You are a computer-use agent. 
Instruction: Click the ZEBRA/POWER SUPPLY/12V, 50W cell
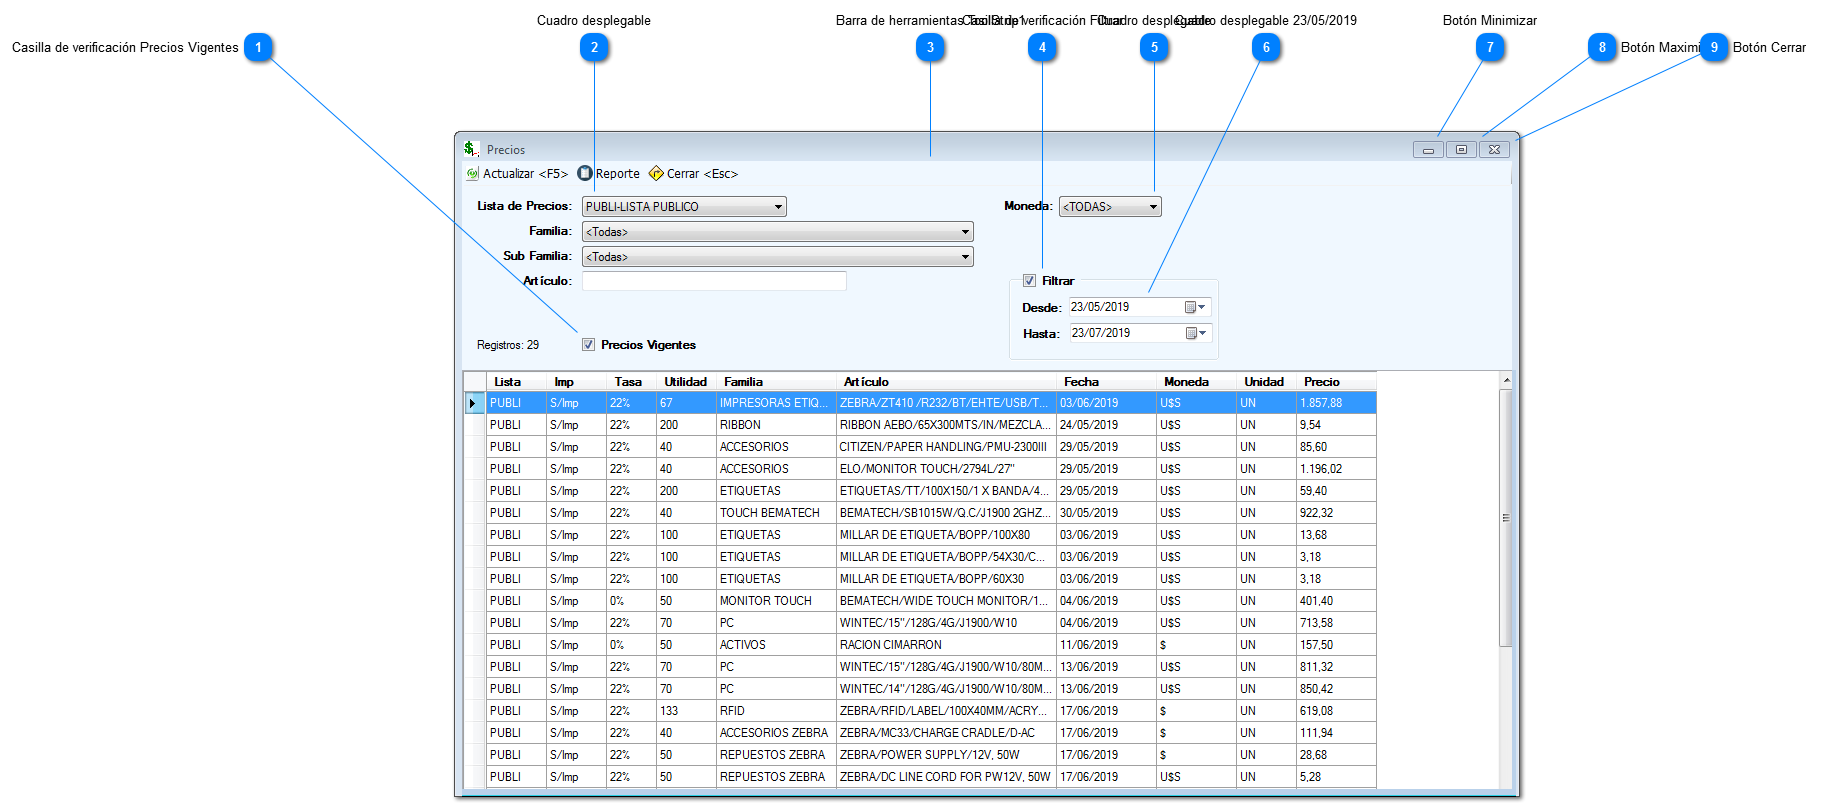pyautogui.click(x=946, y=755)
